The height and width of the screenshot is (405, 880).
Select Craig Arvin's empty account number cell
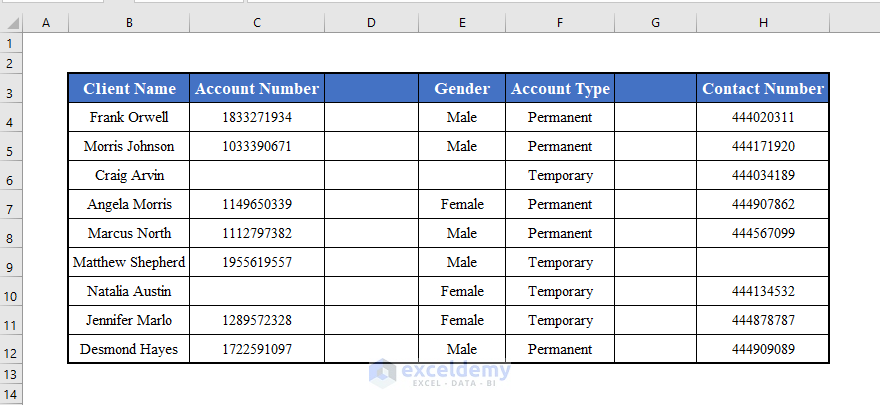257,175
